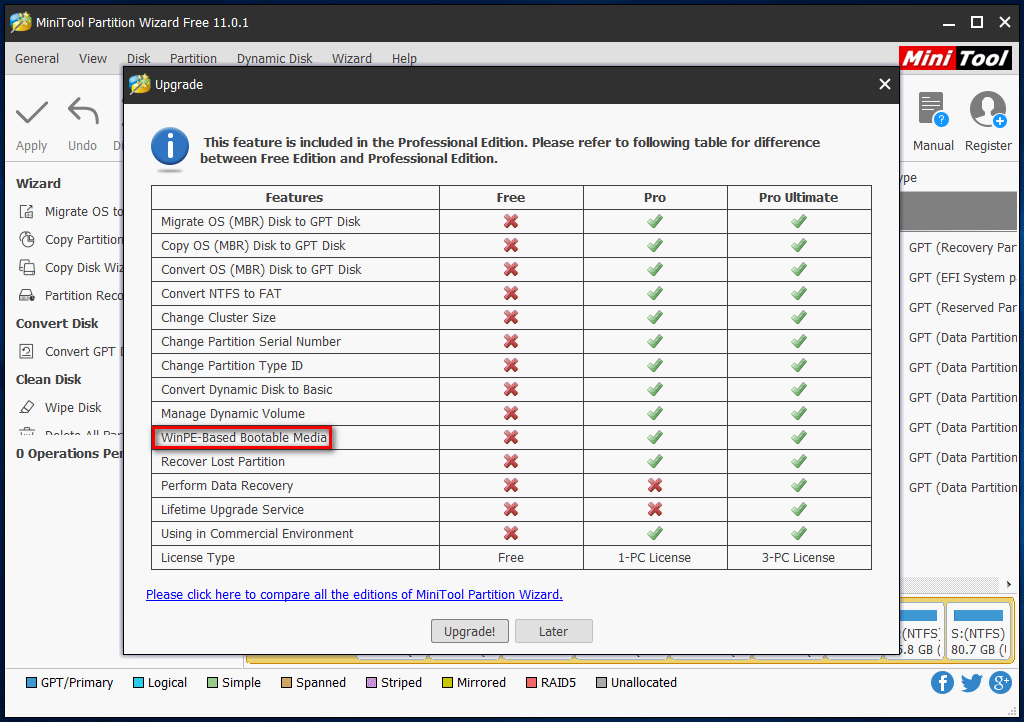Screen dimensions: 1024x722
Task: Click 'Using in Commercial Environment' cell
Action: click(x=295, y=534)
